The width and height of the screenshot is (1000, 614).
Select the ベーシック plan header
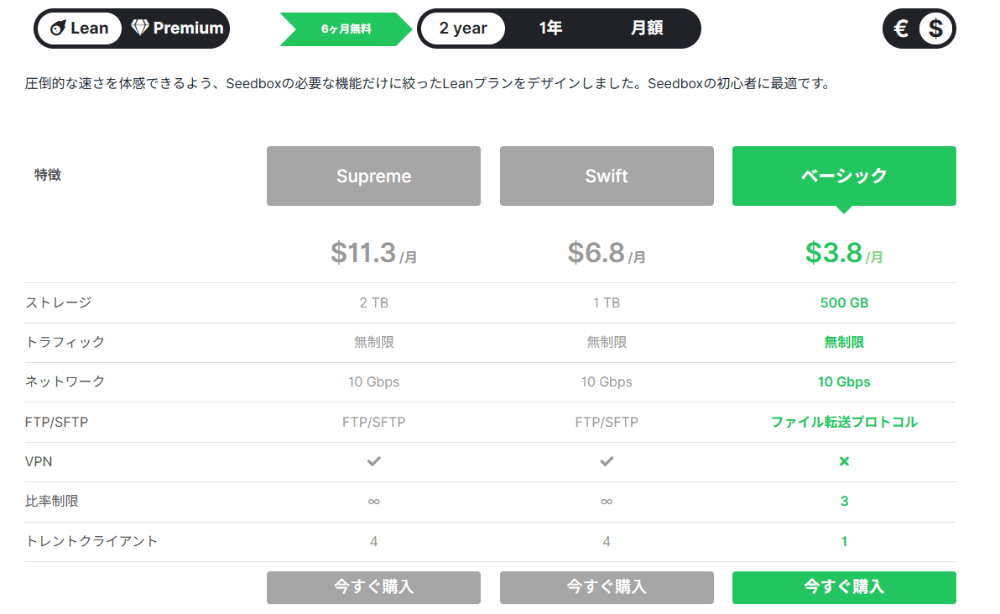coord(843,176)
